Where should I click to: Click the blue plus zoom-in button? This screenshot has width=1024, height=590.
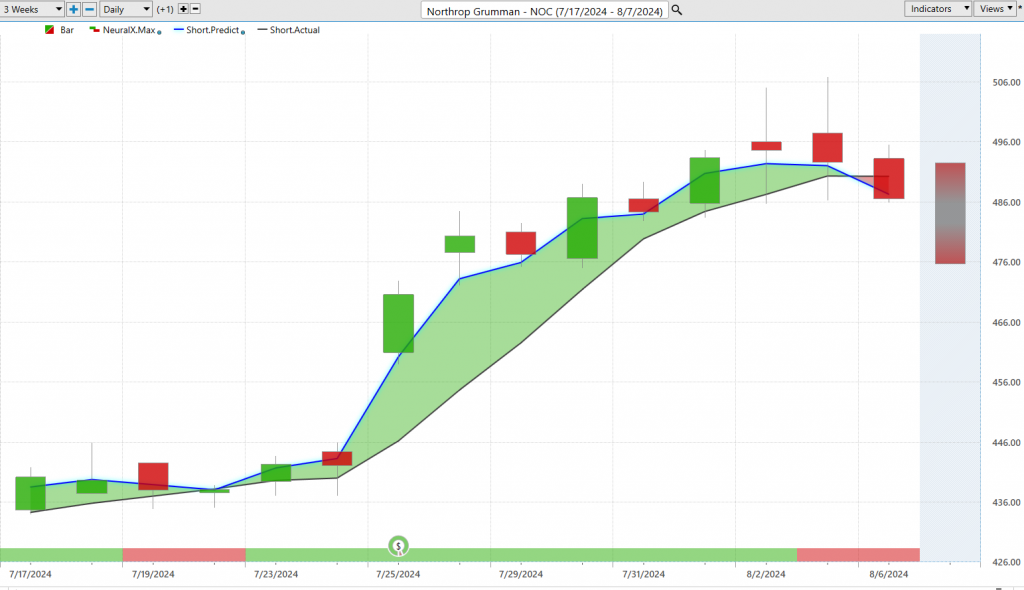click(x=73, y=9)
